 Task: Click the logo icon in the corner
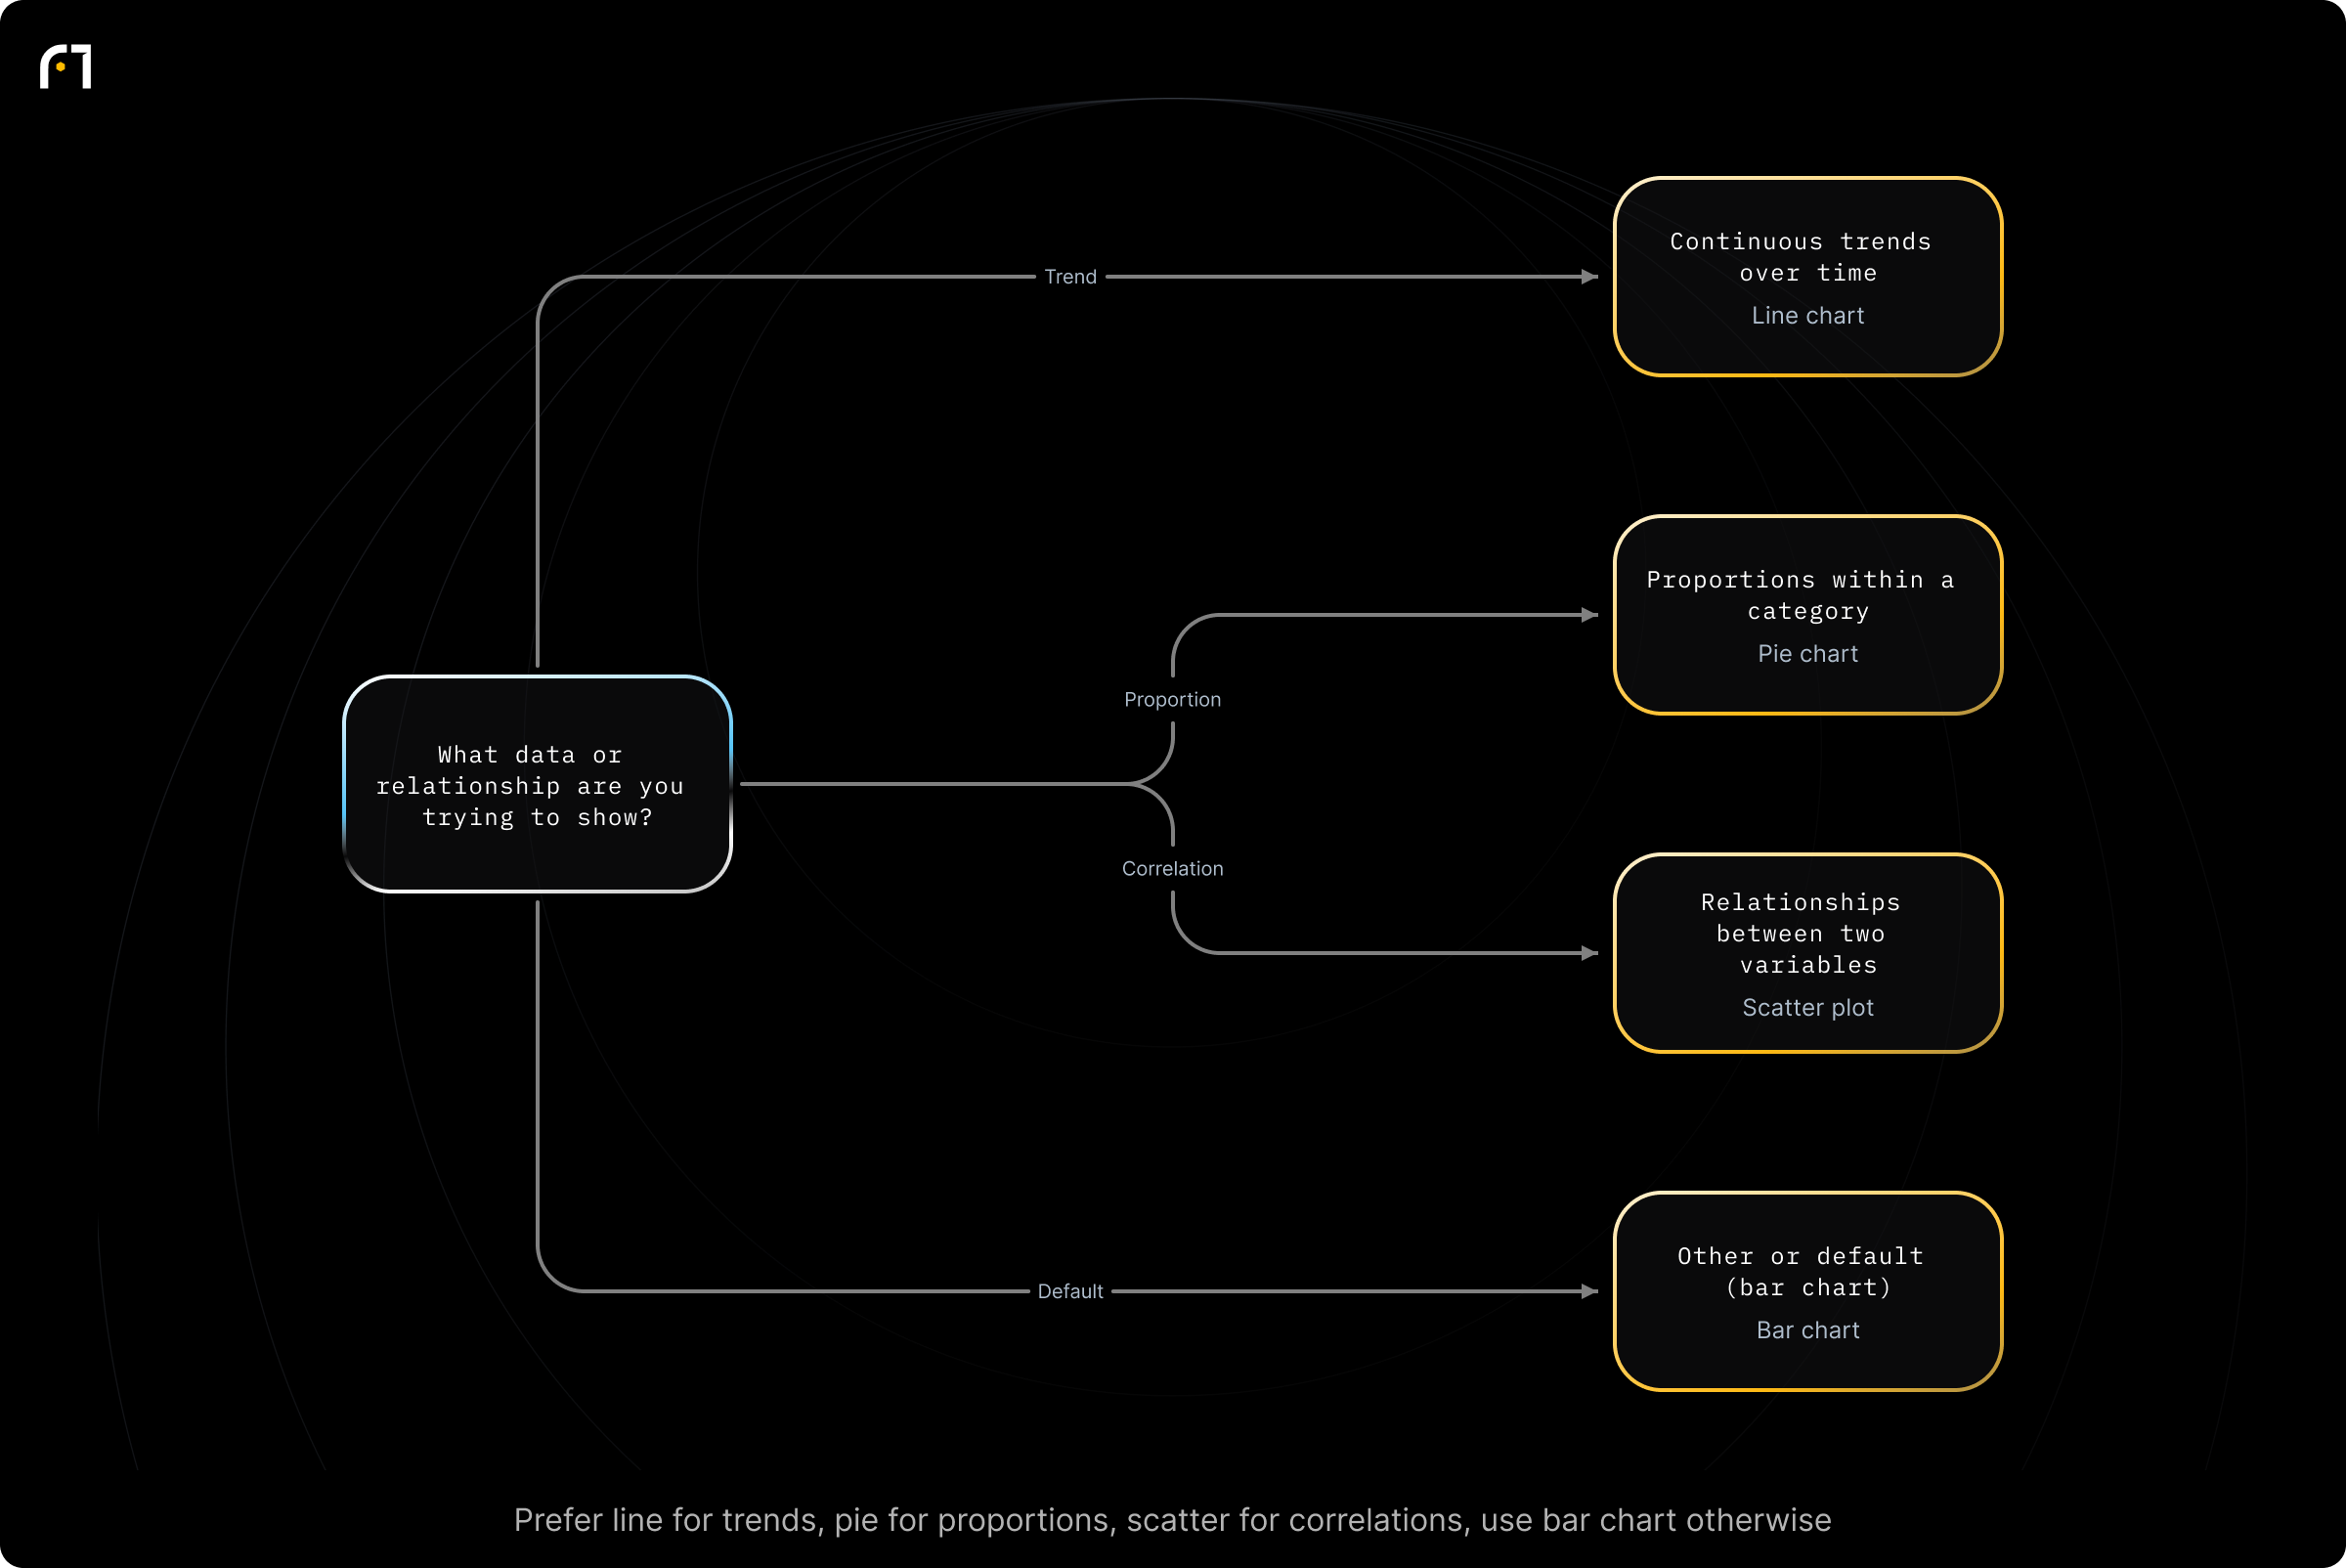click(x=66, y=67)
